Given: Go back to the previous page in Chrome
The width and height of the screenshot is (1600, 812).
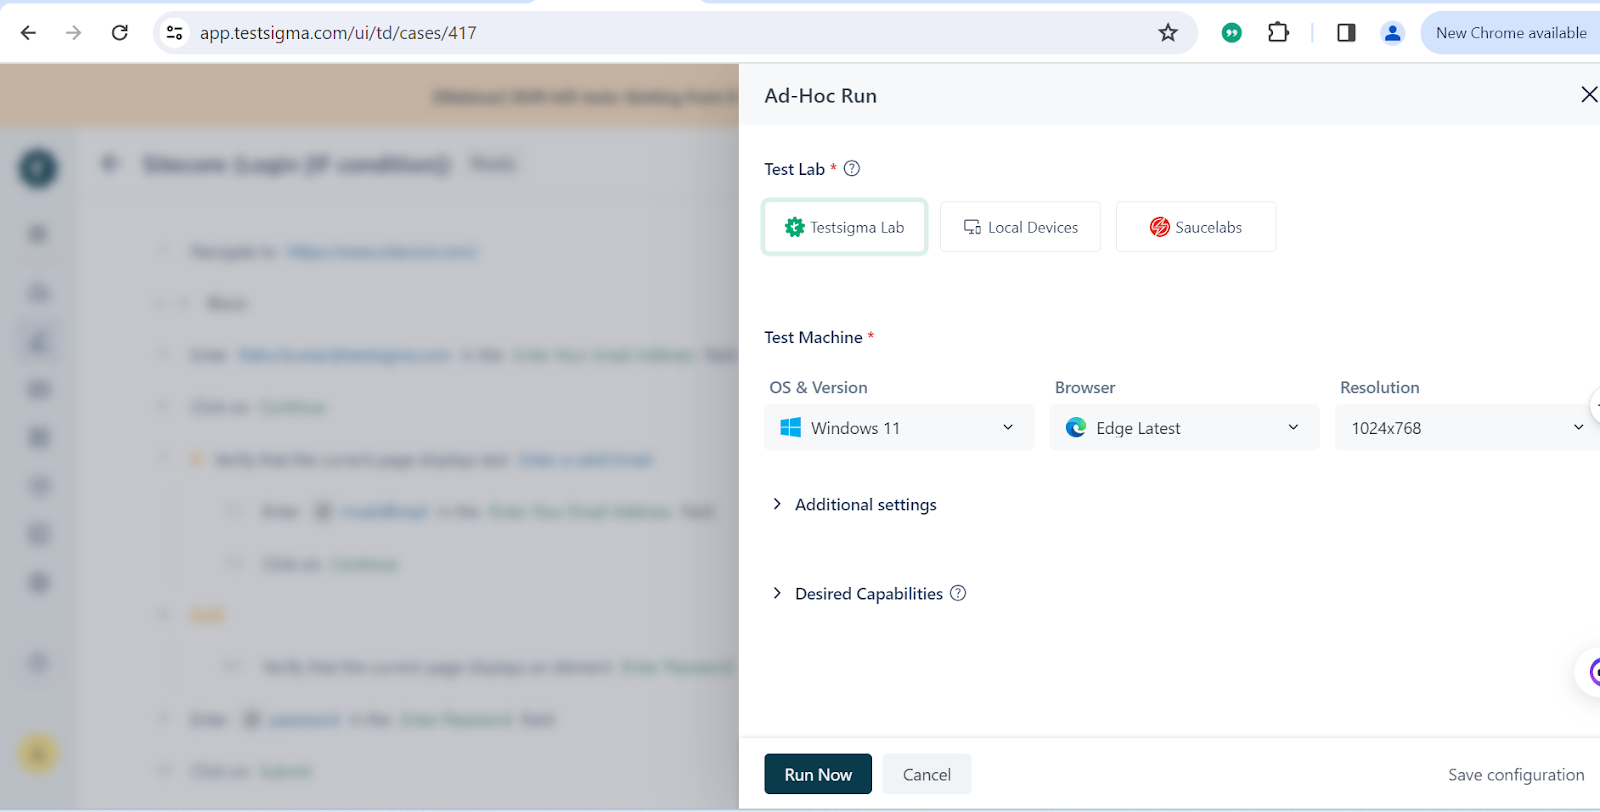Looking at the screenshot, I should coord(28,33).
